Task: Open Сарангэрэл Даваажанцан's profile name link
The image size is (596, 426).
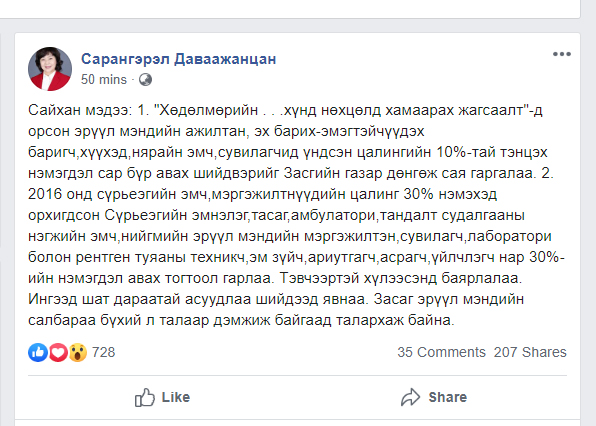Action: point(179,59)
